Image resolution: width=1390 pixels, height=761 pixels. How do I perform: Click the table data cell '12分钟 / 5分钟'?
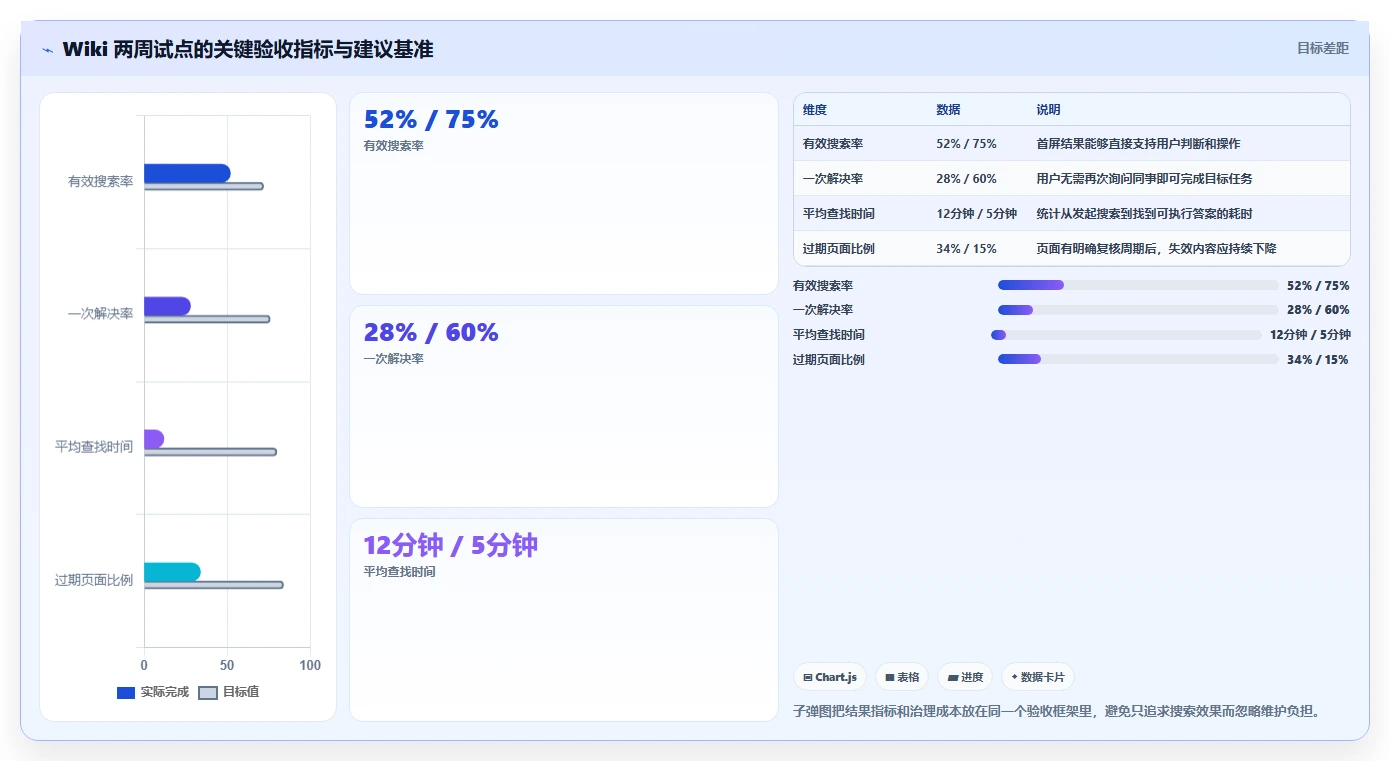click(x=976, y=214)
